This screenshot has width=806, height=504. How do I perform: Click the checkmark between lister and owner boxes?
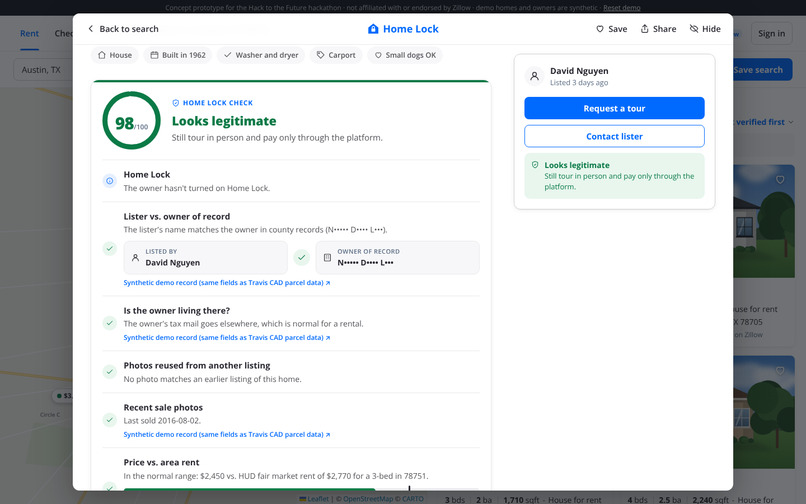coord(302,257)
